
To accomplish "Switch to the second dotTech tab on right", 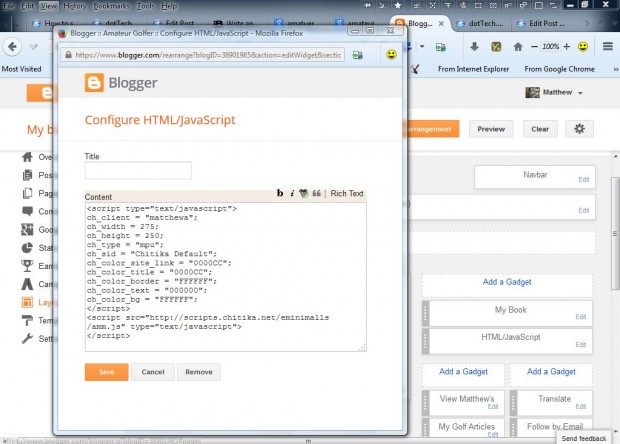I will (x=480, y=23).
